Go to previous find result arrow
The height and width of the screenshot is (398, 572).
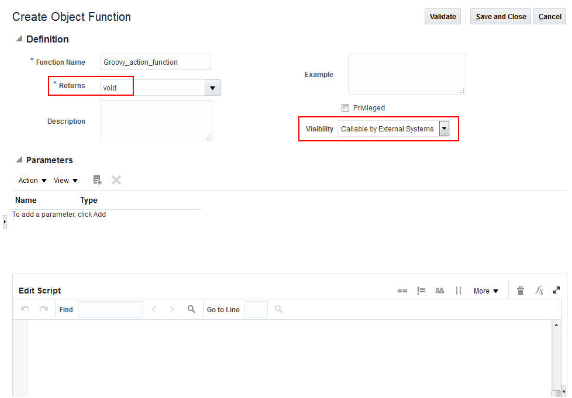click(154, 309)
